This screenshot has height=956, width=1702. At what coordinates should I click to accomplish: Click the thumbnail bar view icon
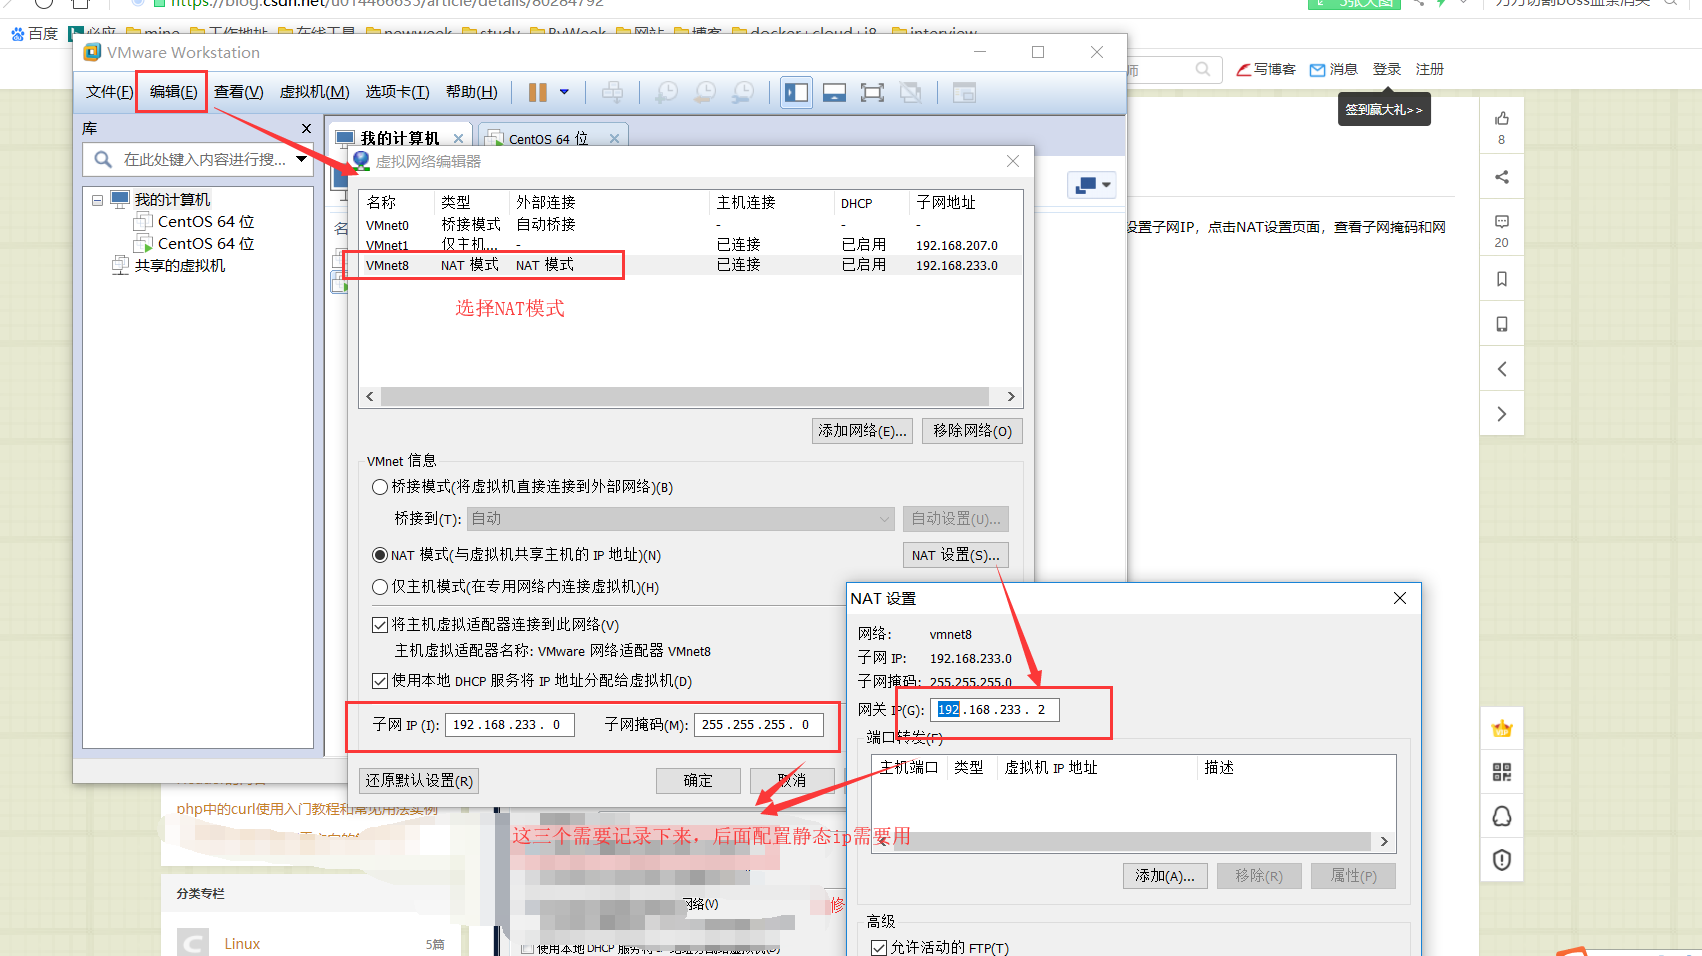(835, 93)
